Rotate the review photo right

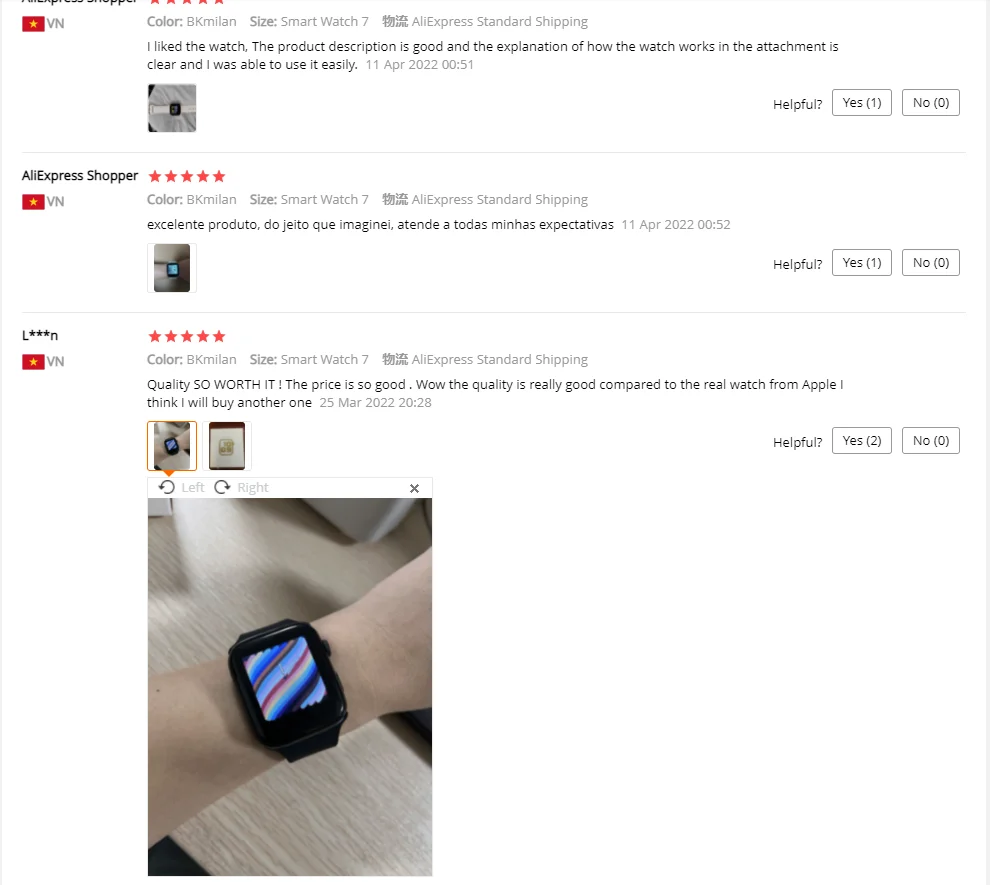pyautogui.click(x=241, y=487)
